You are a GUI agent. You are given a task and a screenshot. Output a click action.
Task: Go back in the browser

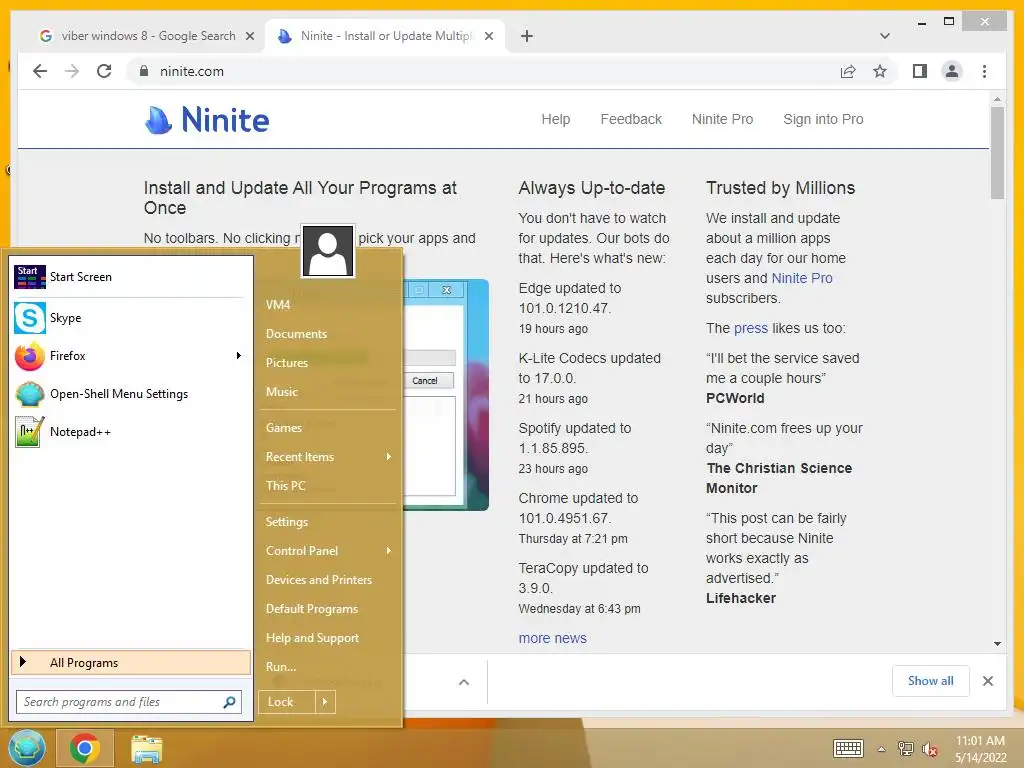tap(40, 71)
